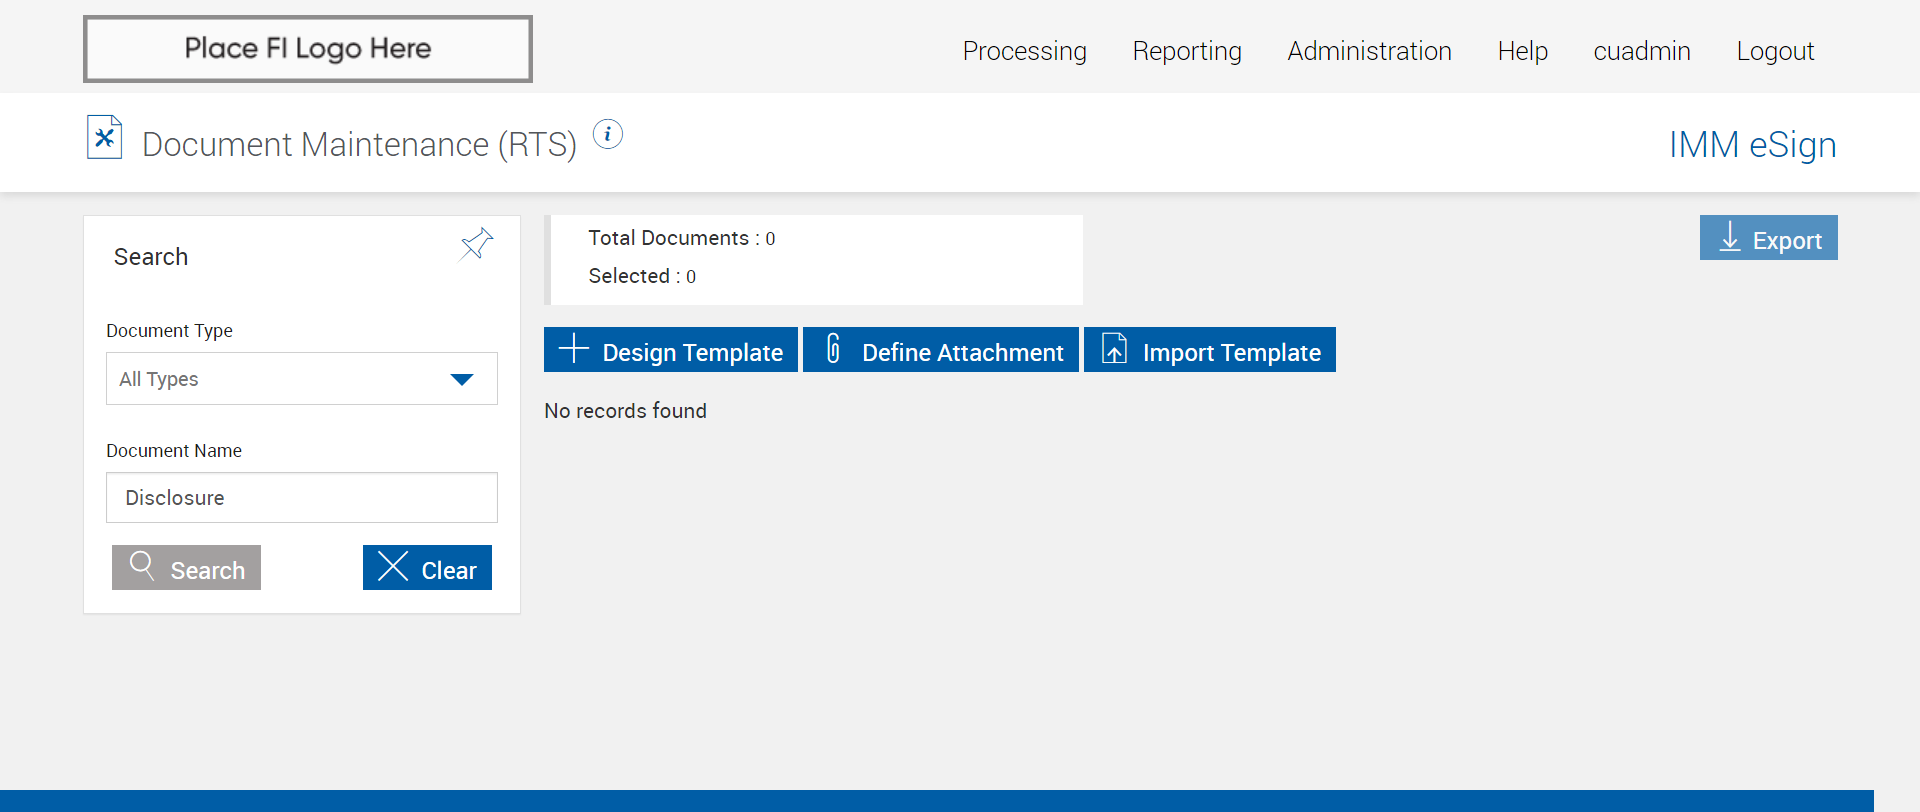Screen dimensions: 1920x812
Task: Open the Administration menu
Action: pyautogui.click(x=1369, y=51)
